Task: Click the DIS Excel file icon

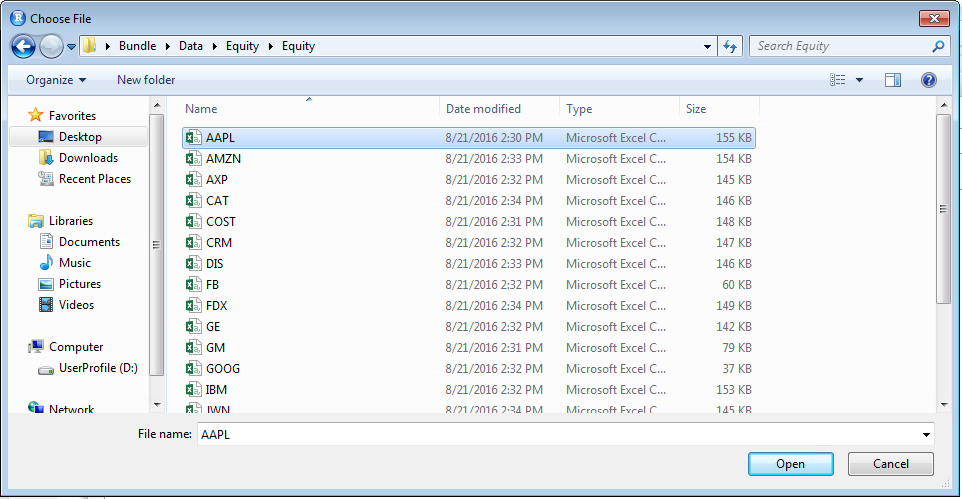Action: (193, 263)
